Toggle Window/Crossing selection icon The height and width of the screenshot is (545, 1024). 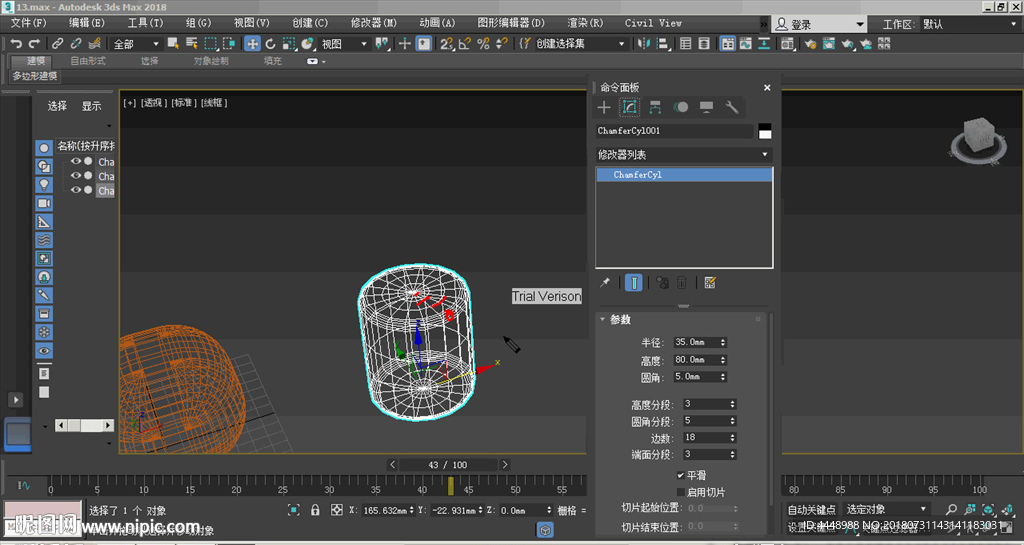click(x=229, y=44)
